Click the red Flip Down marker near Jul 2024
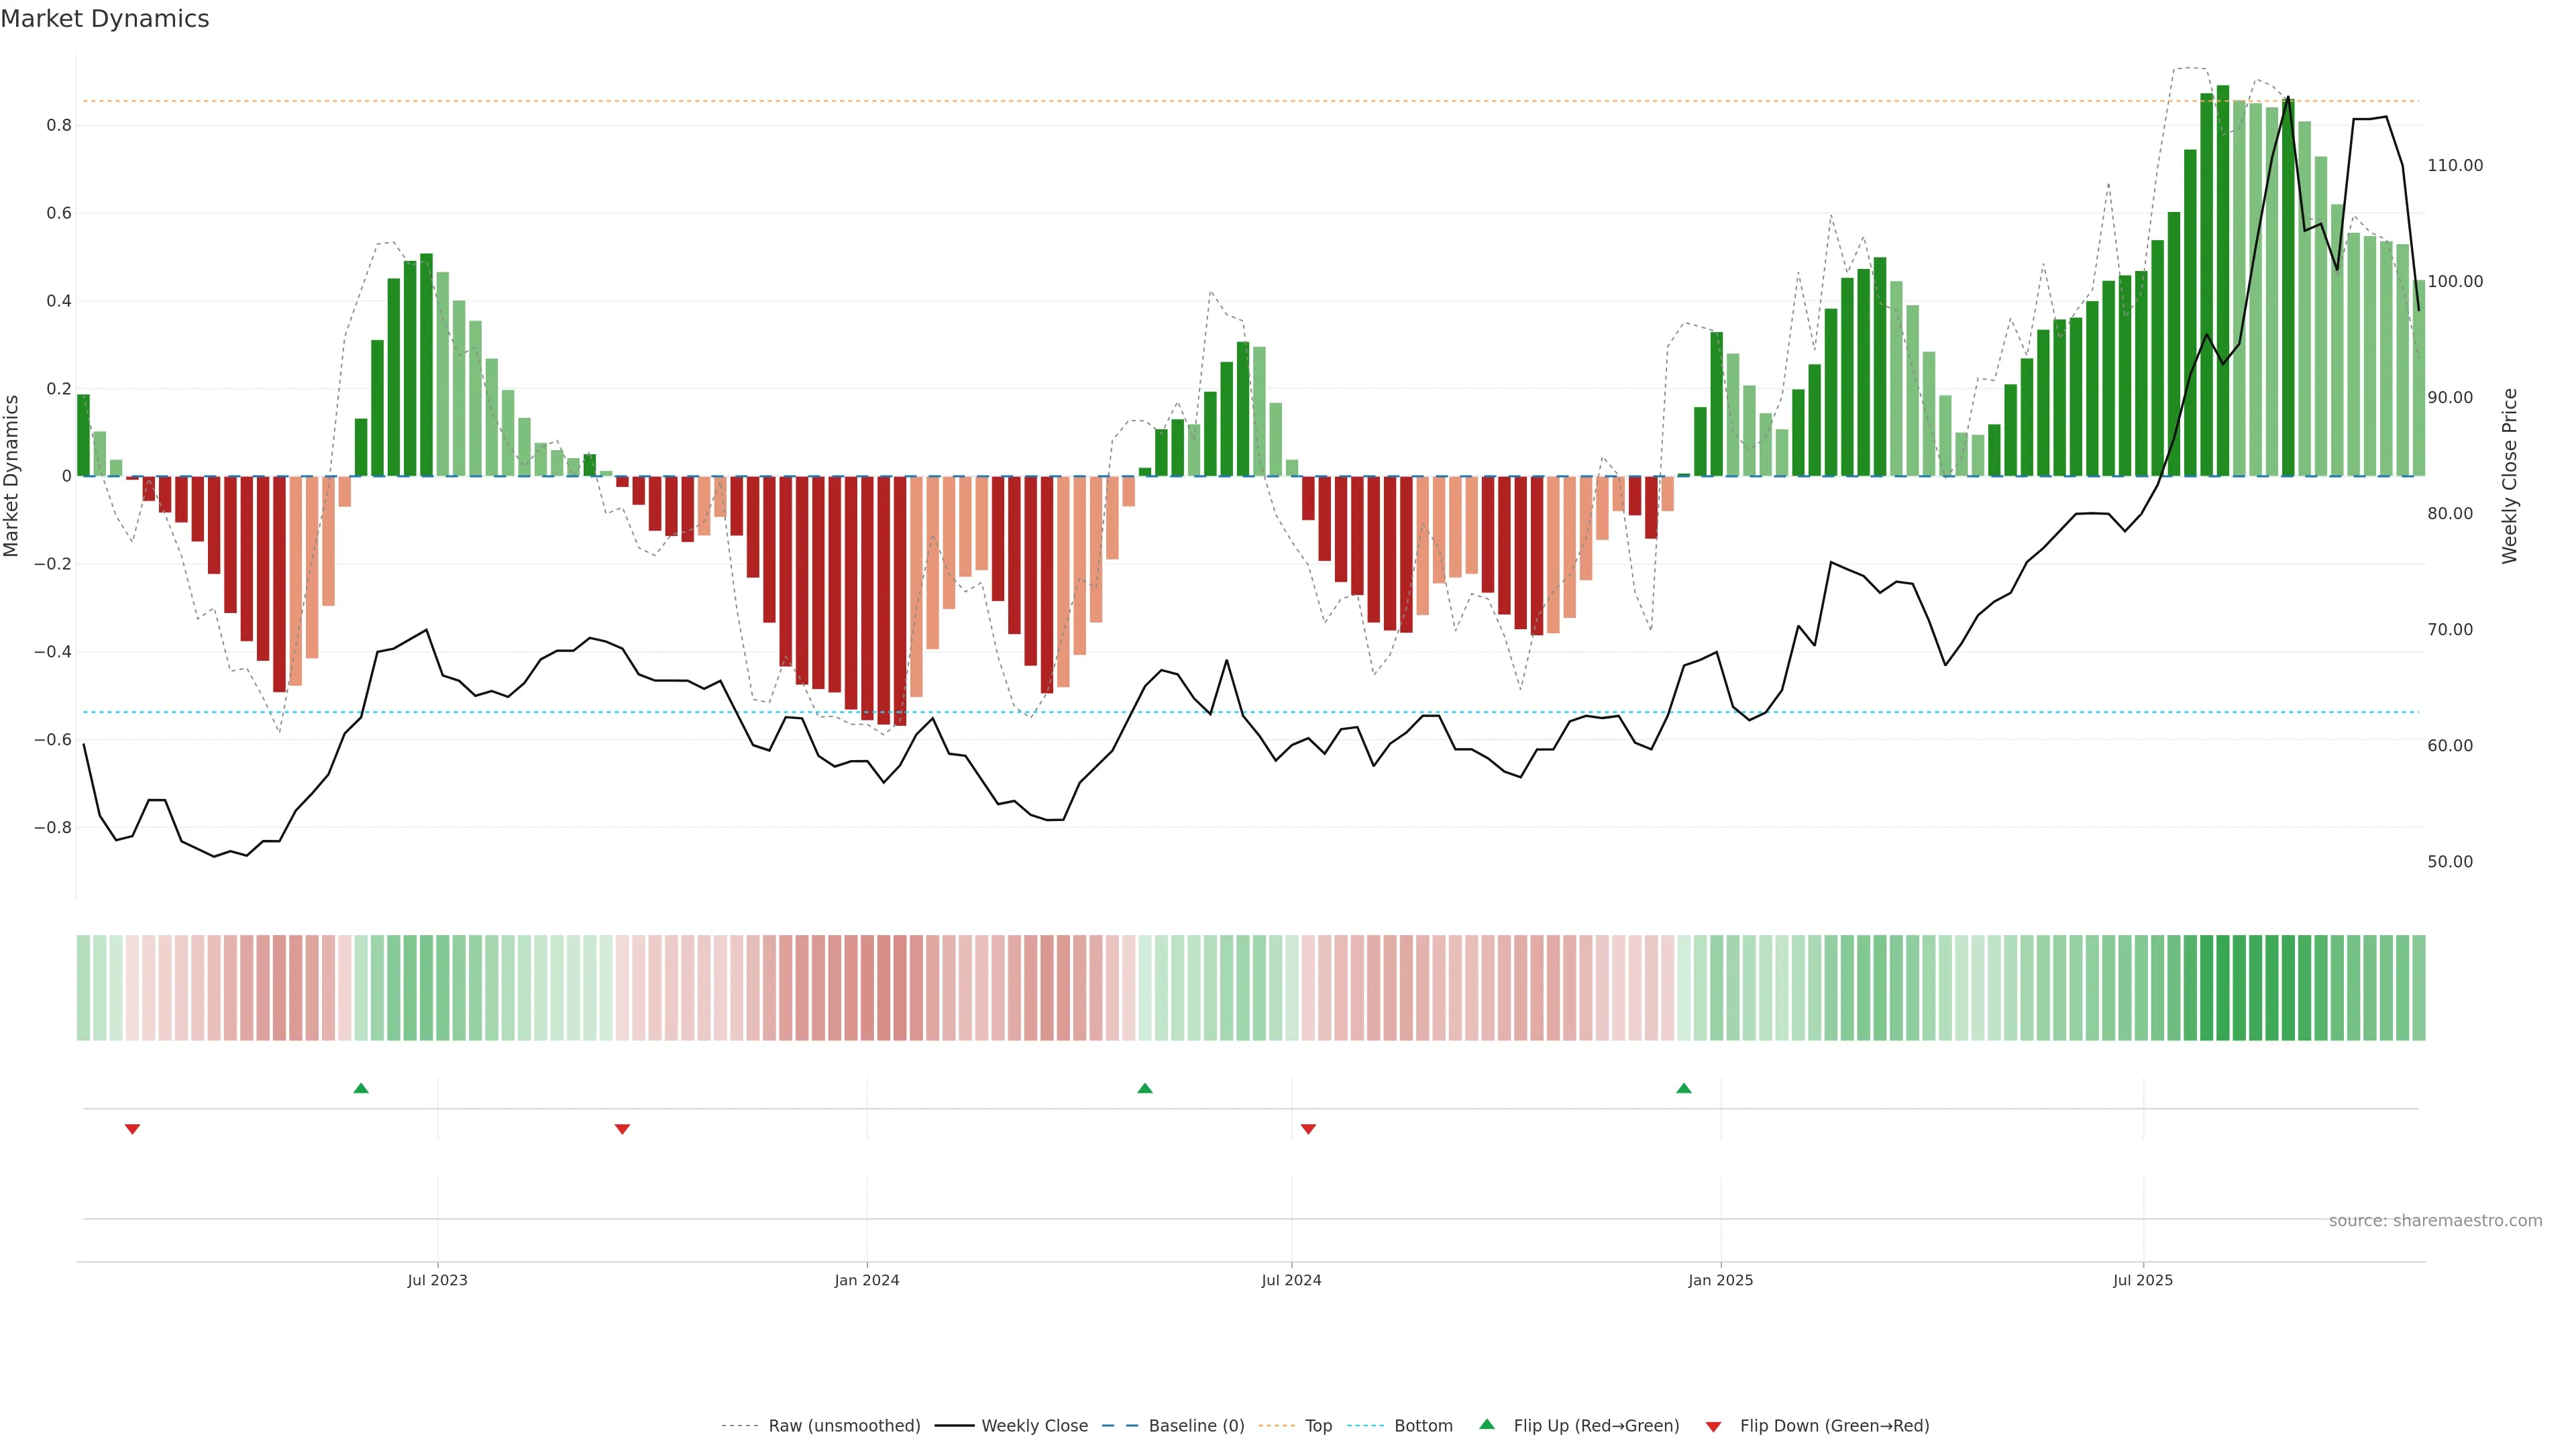2576x1449 pixels. (x=1308, y=1129)
